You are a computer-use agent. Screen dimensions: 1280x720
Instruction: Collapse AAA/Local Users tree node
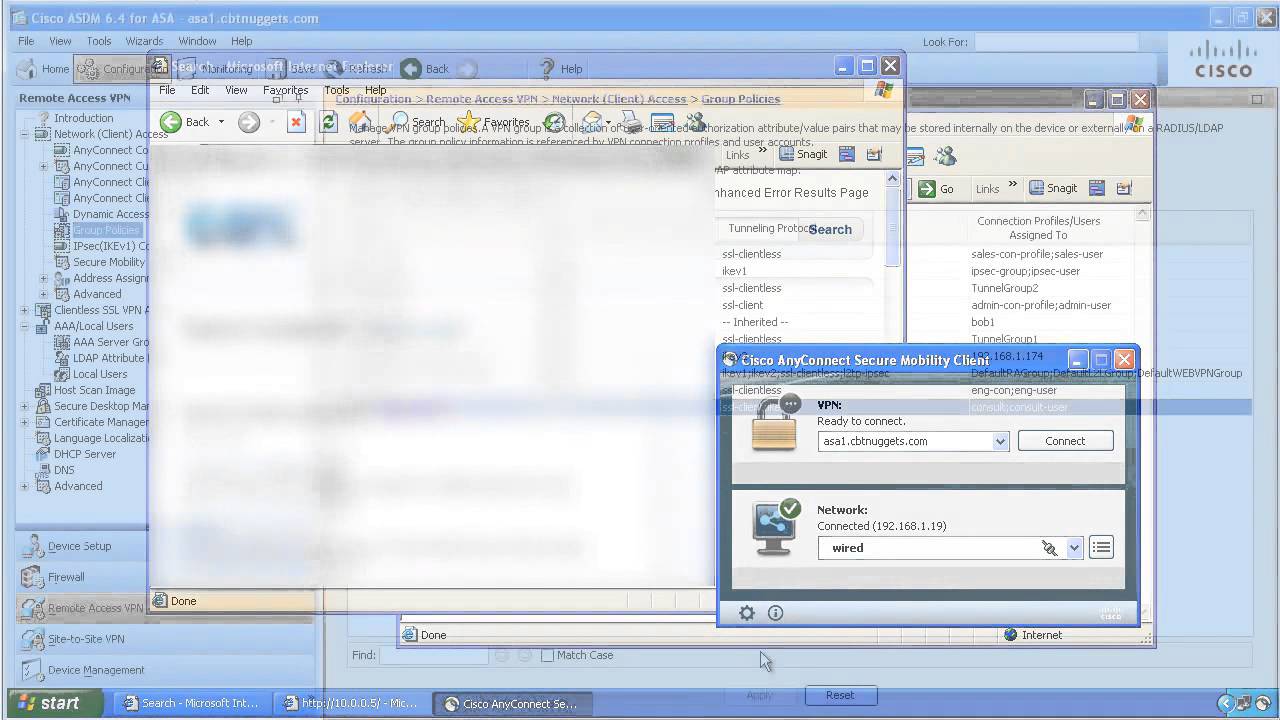pos(25,326)
